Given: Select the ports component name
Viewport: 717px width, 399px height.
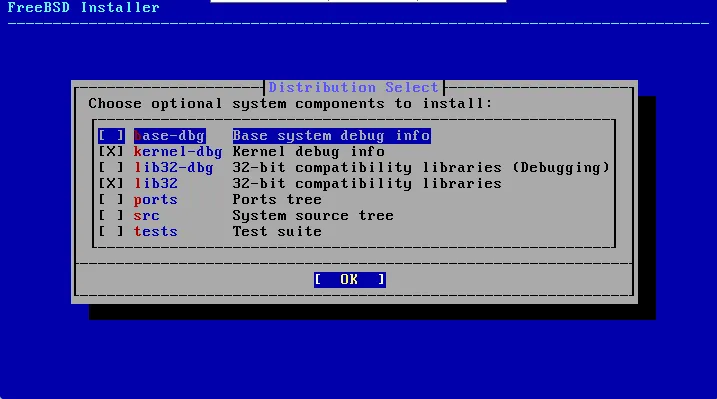Looking at the screenshot, I should [x=155, y=200].
